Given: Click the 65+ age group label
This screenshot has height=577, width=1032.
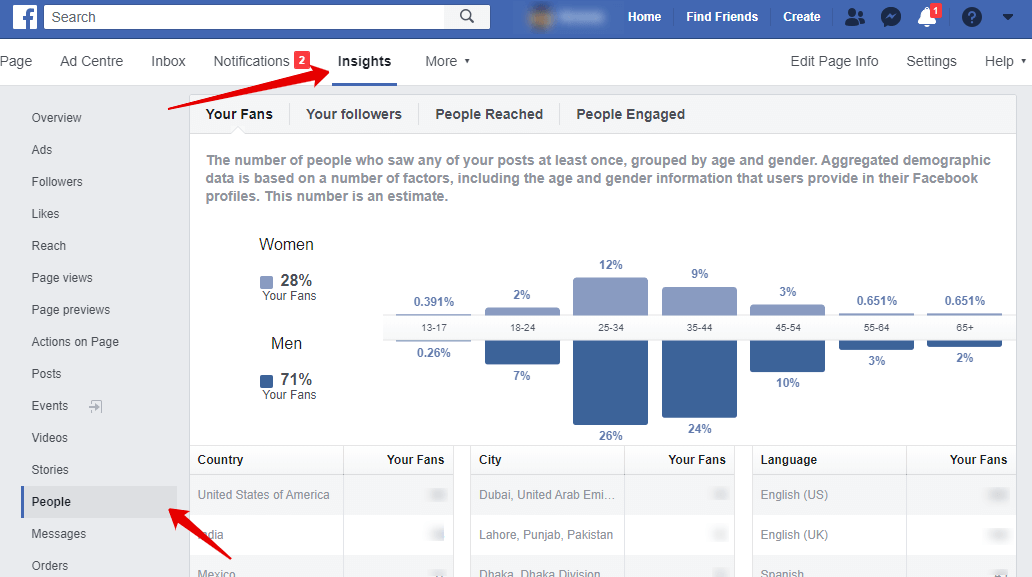Looking at the screenshot, I should pyautogui.click(x=964, y=328).
